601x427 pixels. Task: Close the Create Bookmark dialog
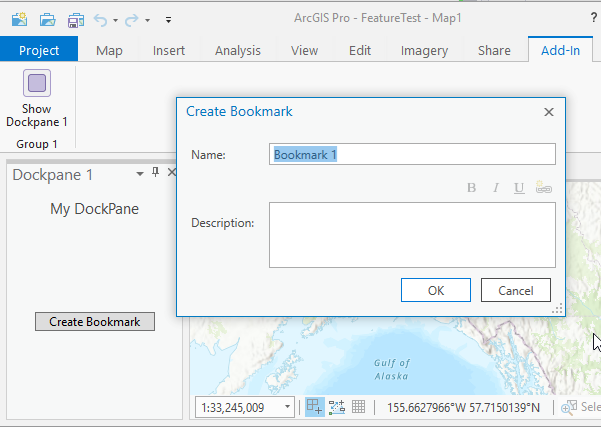[549, 112]
